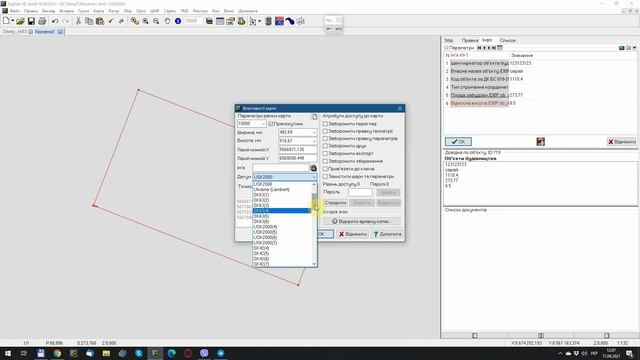
Task: Enable the forbid export checkbox
Action: coord(325,153)
